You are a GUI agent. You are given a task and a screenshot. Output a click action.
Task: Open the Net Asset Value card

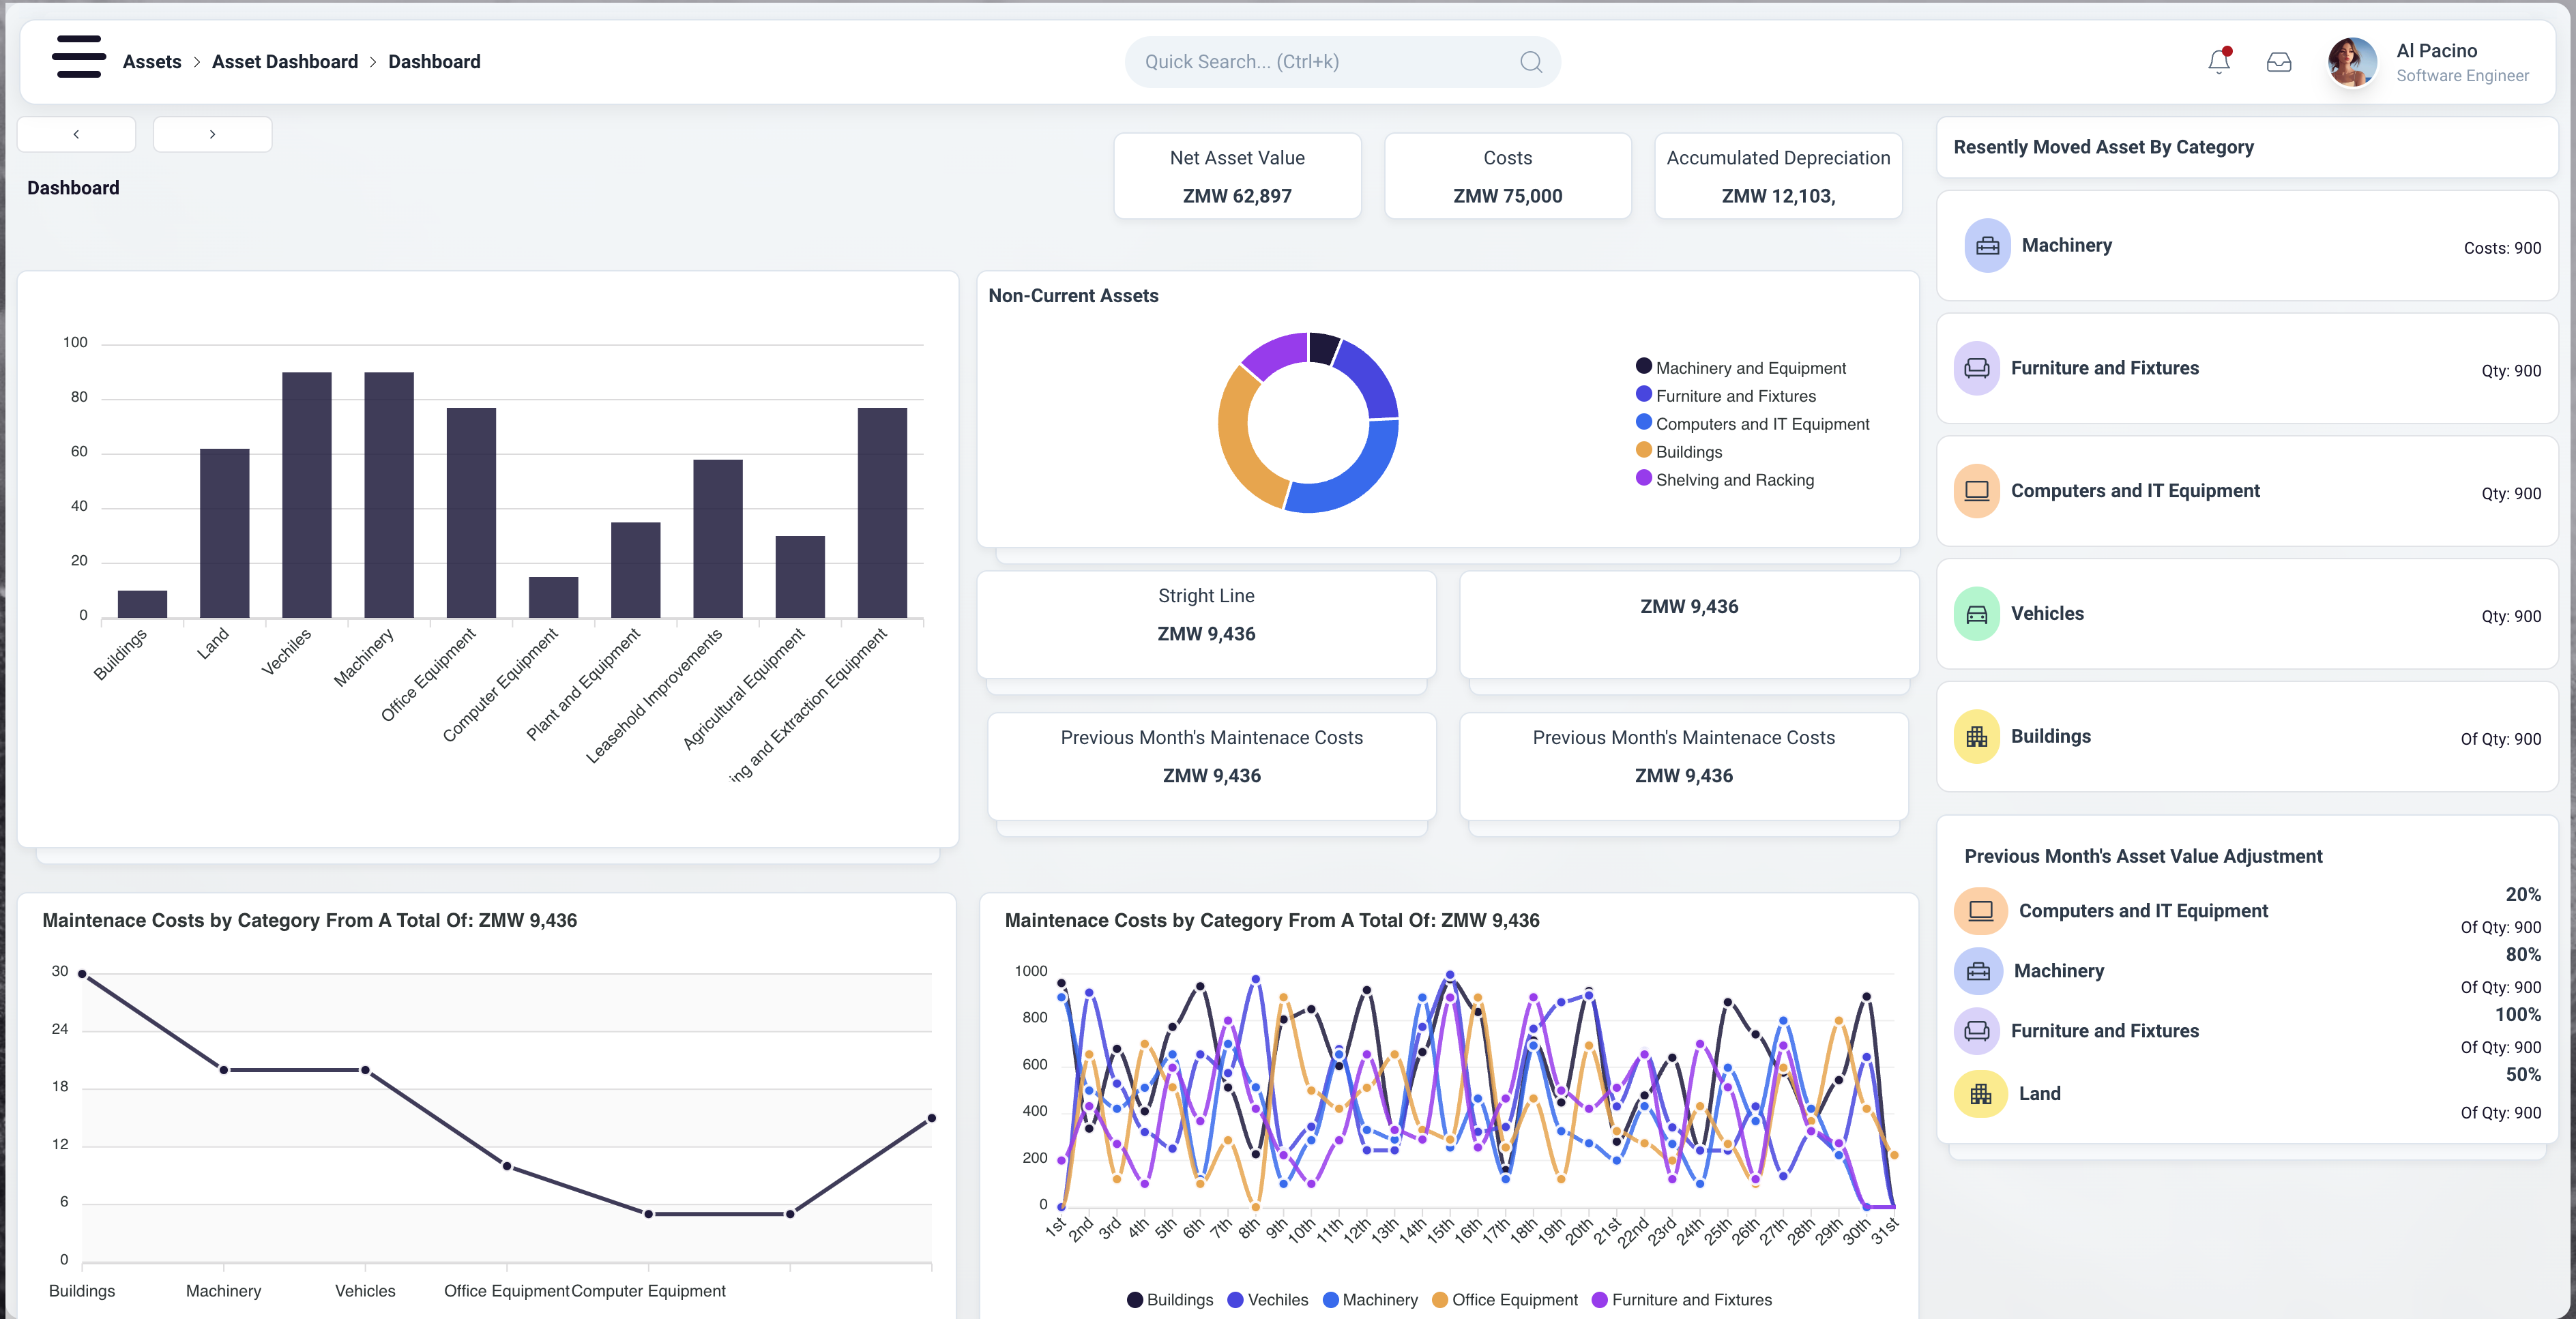(x=1237, y=176)
